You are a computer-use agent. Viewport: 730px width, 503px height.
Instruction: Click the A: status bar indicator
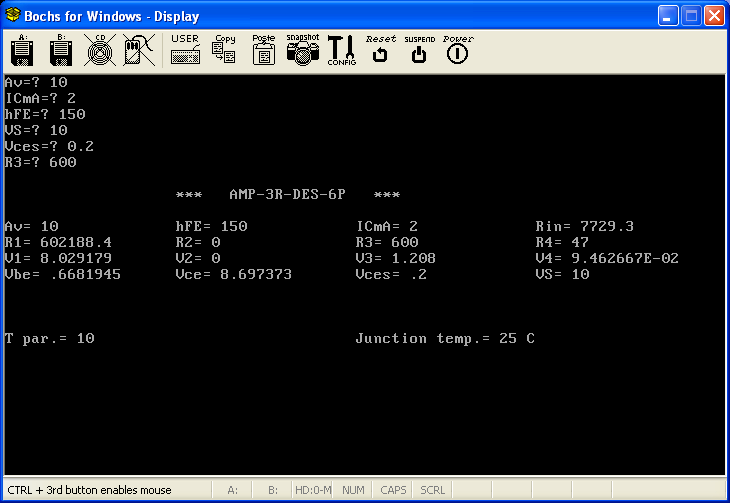pos(232,490)
